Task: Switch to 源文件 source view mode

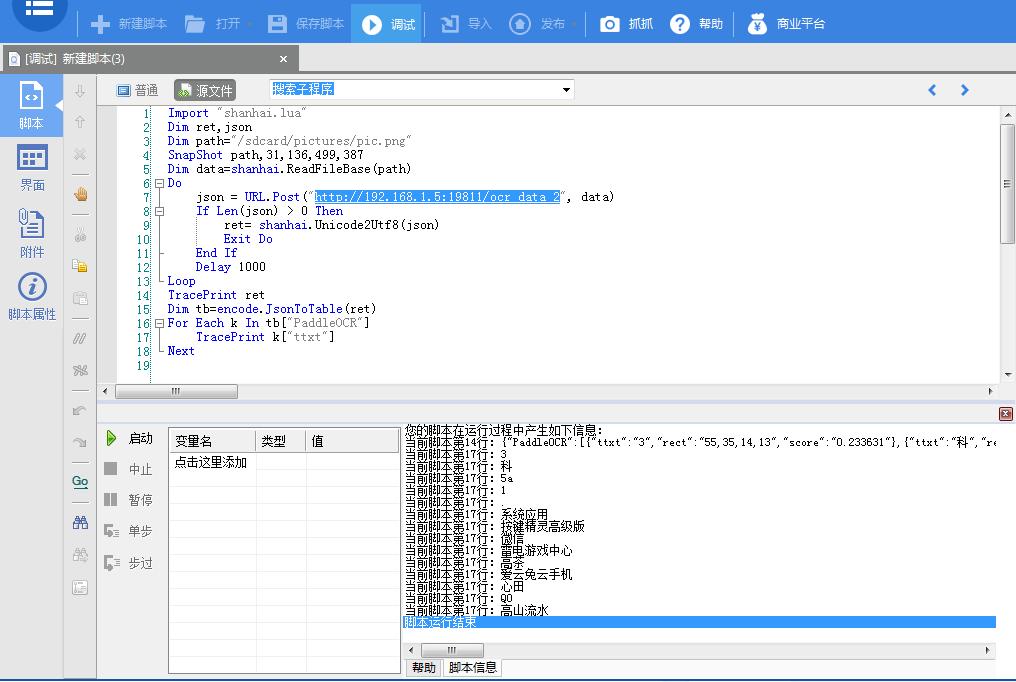Action: coord(205,90)
